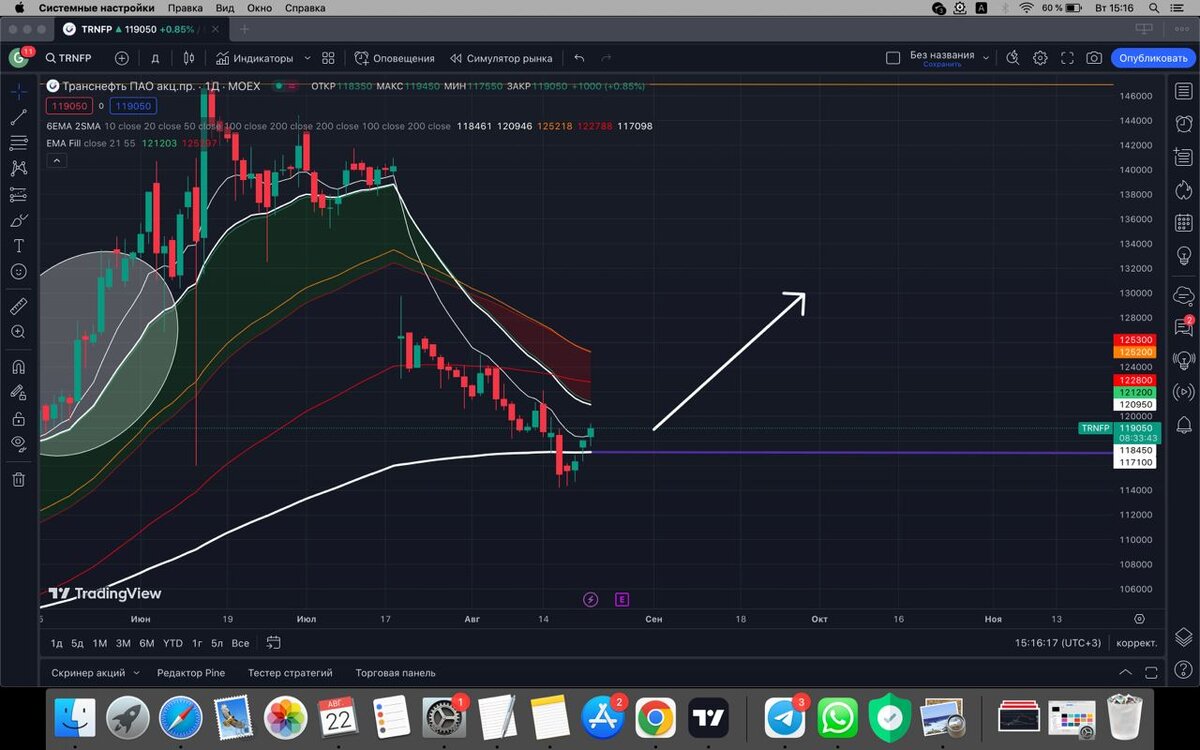This screenshot has height=750, width=1200.
Task: Click the red sell price box 119050
Action: tap(71, 106)
